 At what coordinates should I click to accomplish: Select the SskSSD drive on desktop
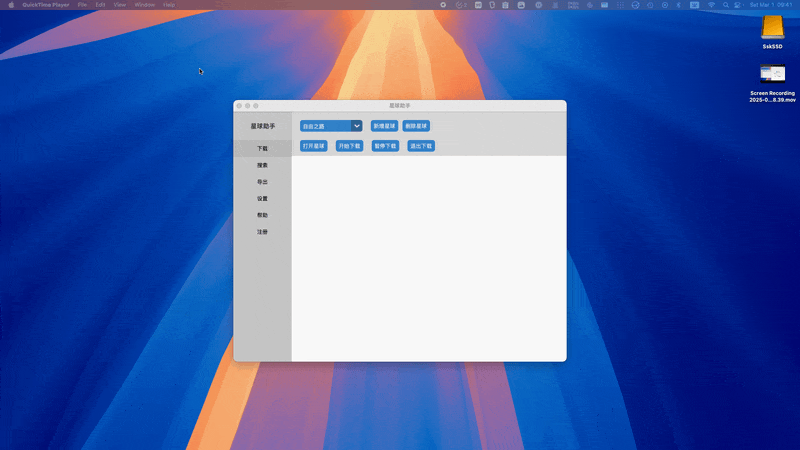772,31
